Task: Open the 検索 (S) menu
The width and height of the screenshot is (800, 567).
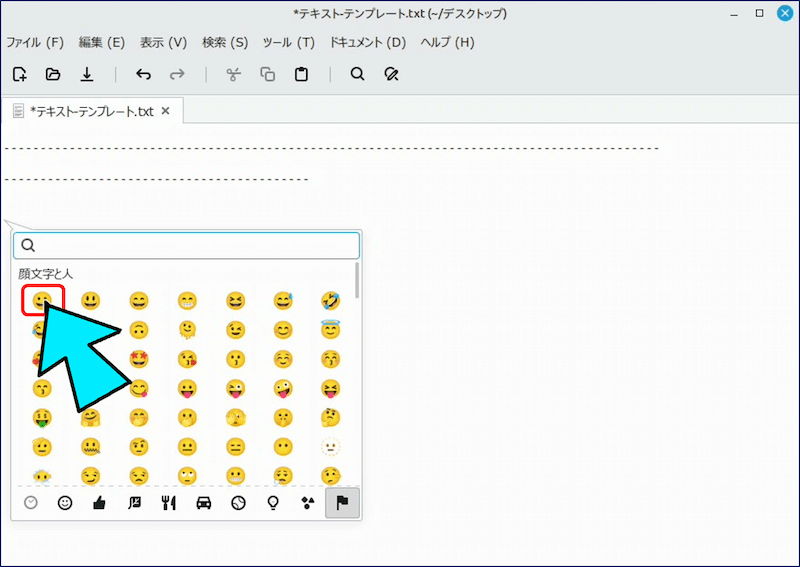Action: point(225,43)
